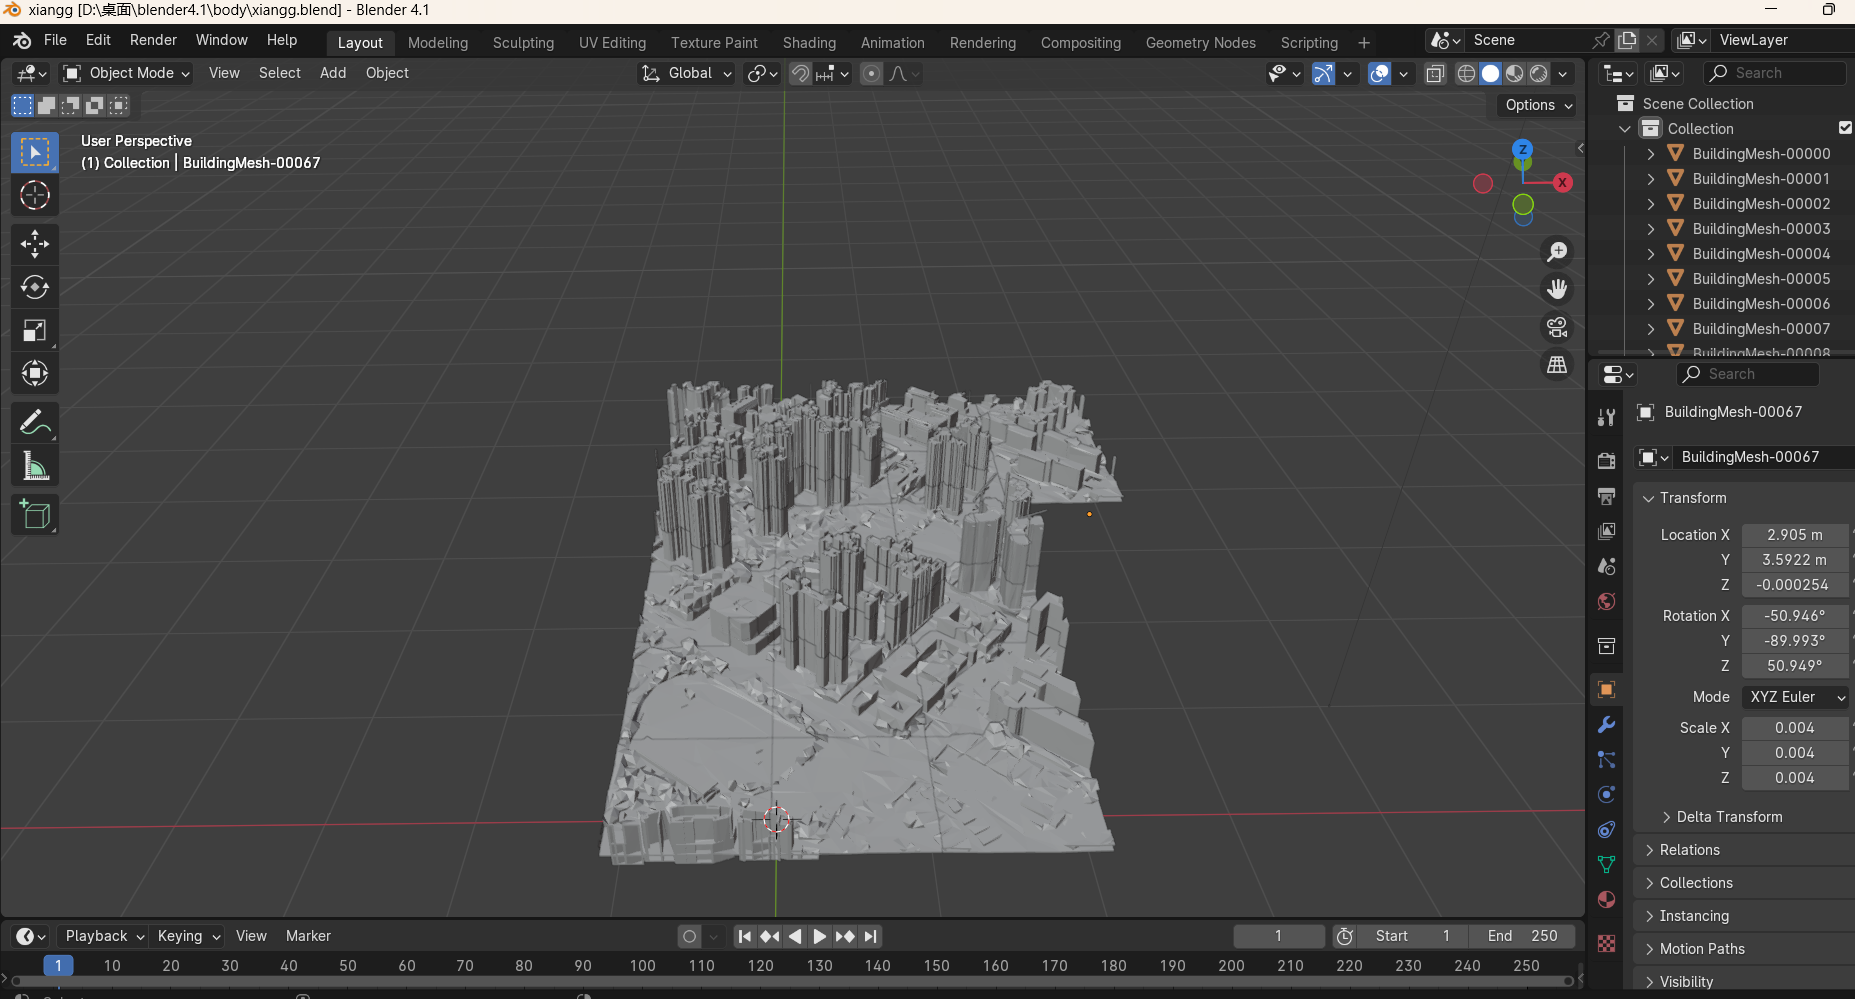Open the Render menu
Viewport: 1855px width, 999px height.
tap(152, 40)
